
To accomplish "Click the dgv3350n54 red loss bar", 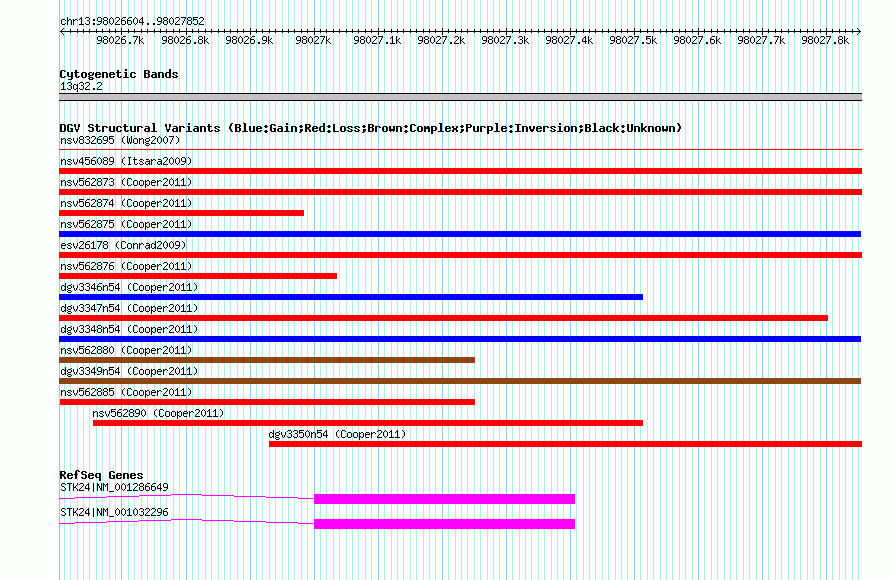I will (565, 444).
